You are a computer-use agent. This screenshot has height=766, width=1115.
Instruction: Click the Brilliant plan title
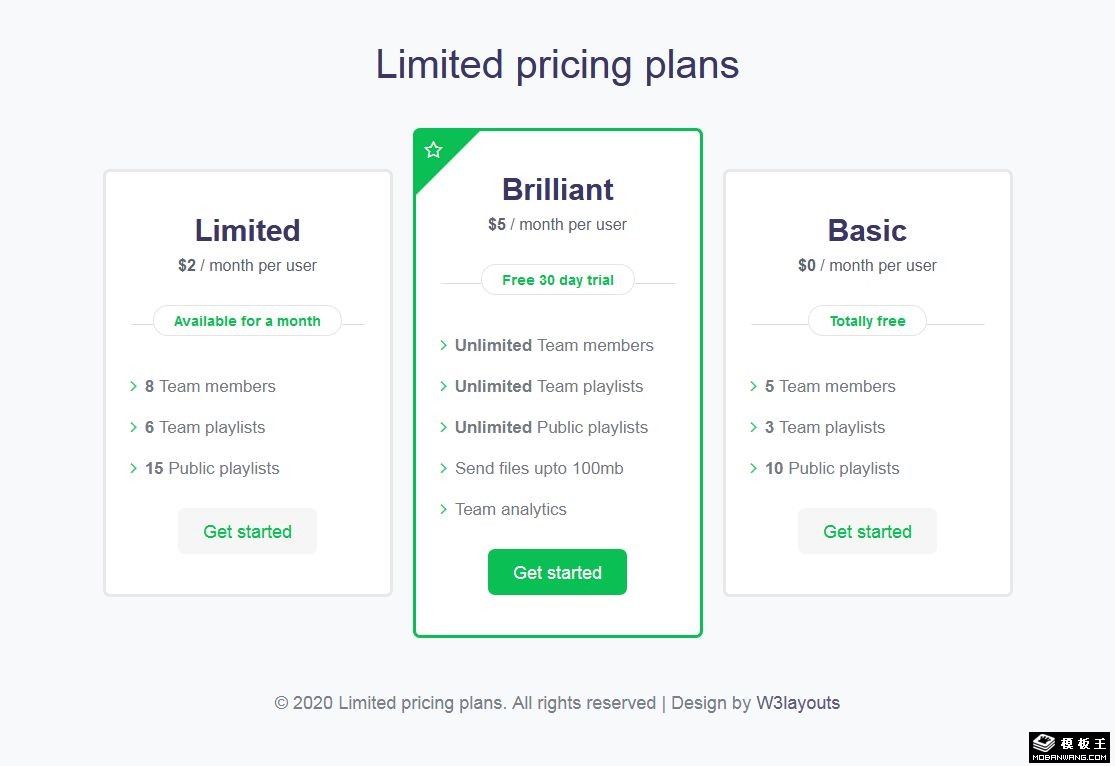[x=558, y=189]
